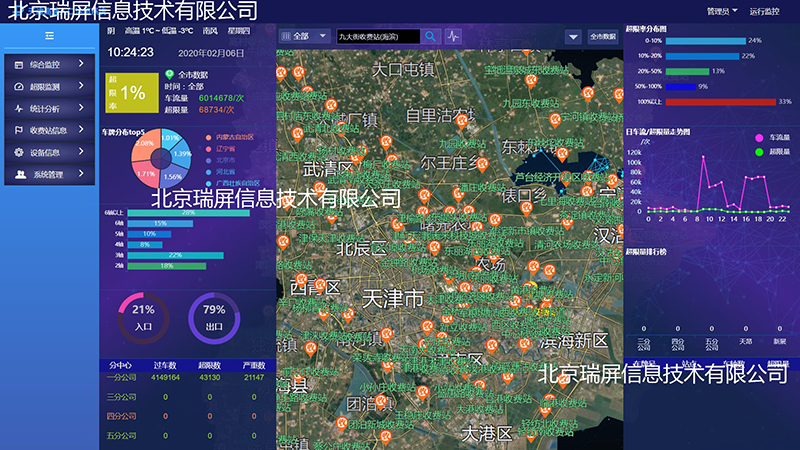Click the 运行监控 link in header
The height and width of the screenshot is (450, 800).
pos(764,11)
